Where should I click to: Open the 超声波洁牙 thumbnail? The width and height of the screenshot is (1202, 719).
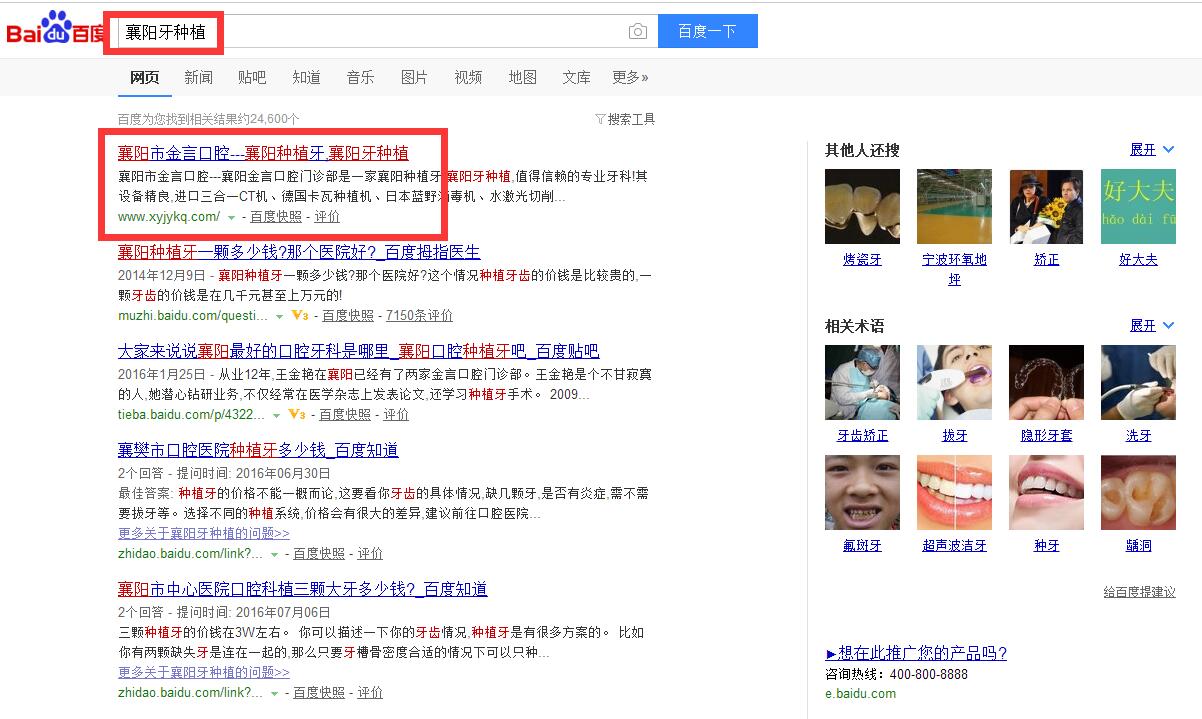954,493
